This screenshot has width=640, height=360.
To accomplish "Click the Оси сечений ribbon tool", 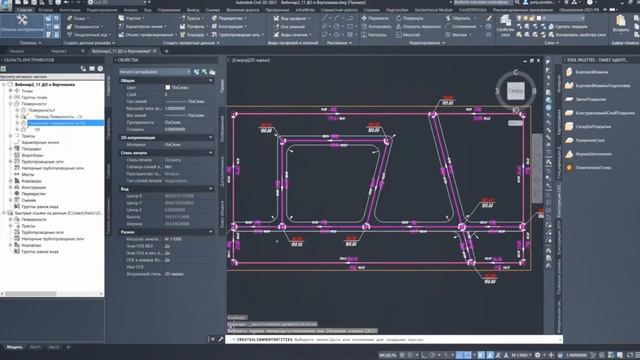I will [289, 27].
